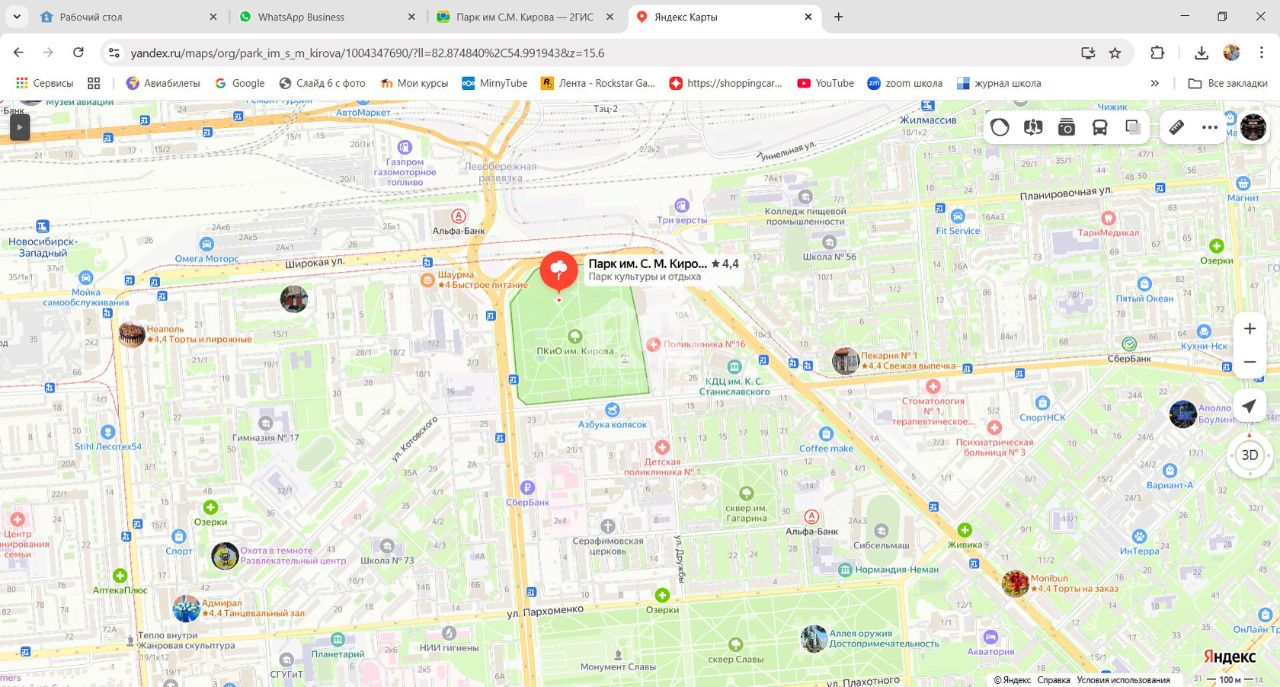Open the Справка help link
The width and height of the screenshot is (1280, 687).
1053,680
